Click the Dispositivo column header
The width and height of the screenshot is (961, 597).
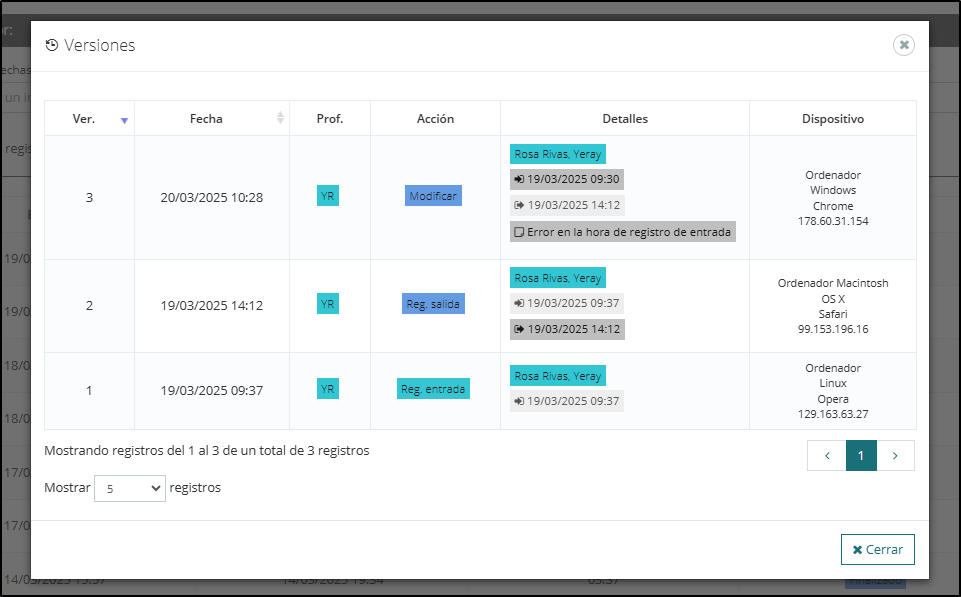pyautogui.click(x=833, y=118)
